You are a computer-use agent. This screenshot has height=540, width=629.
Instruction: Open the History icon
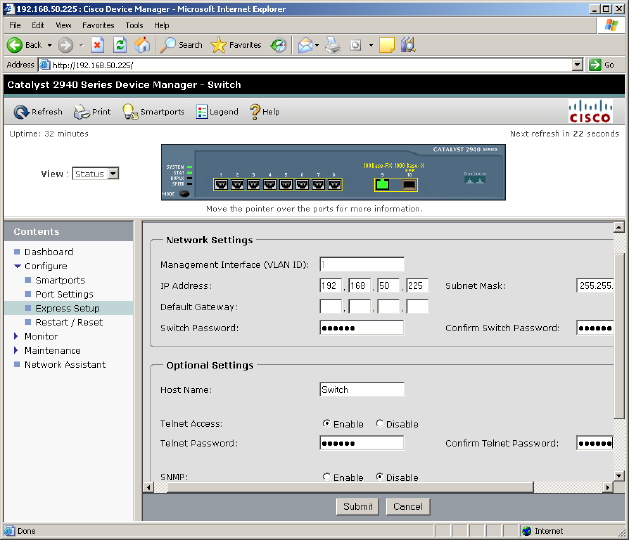pyautogui.click(x=279, y=45)
